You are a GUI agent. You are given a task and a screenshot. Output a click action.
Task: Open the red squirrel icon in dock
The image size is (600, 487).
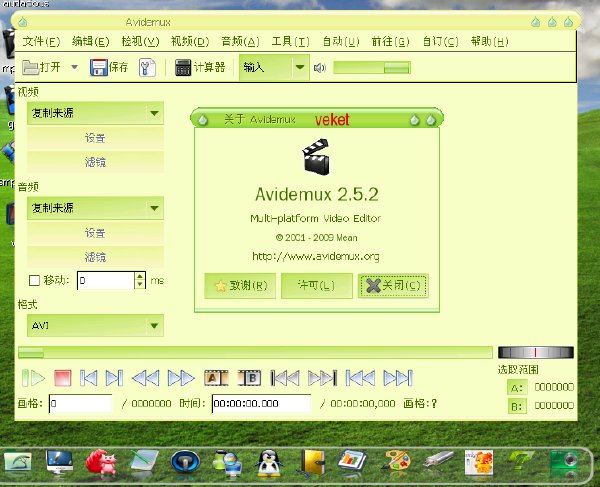point(101,462)
